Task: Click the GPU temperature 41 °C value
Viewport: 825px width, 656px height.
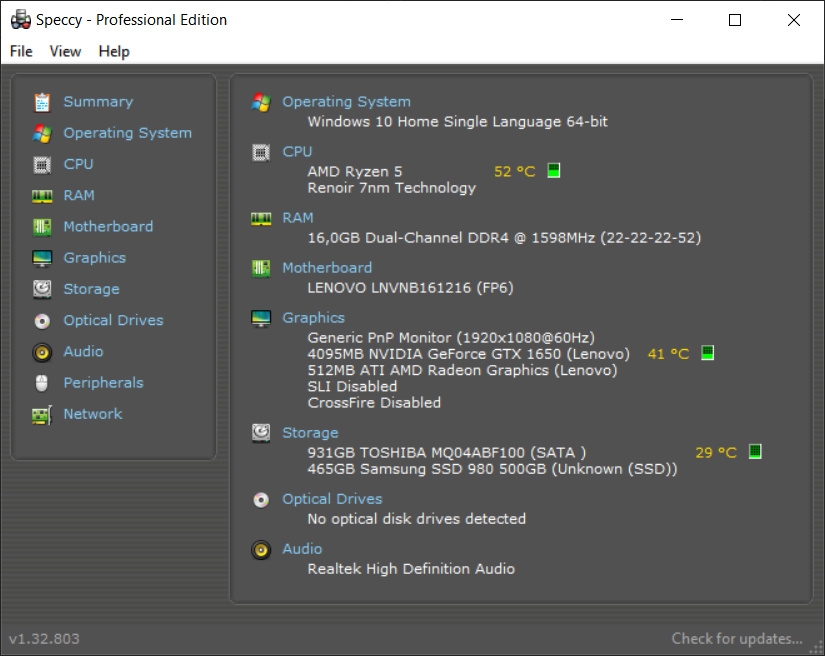Action: 668,354
